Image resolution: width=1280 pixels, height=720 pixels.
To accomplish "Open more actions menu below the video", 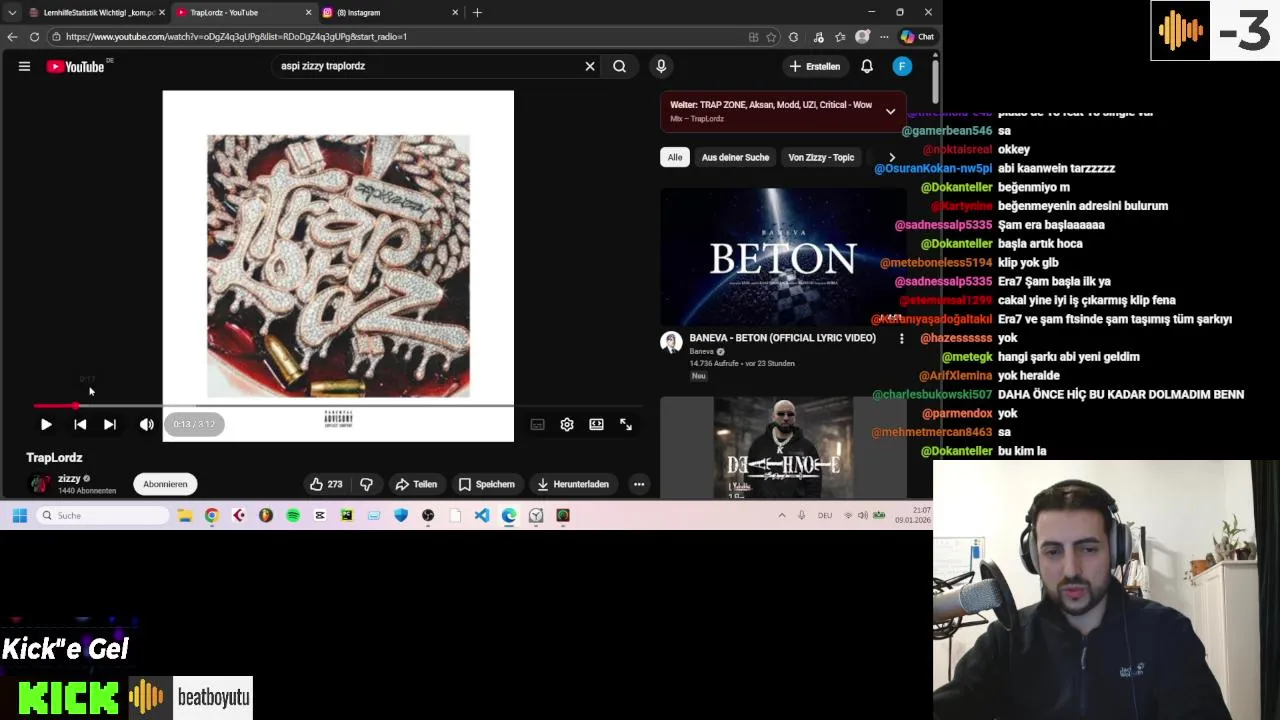I will [639, 484].
